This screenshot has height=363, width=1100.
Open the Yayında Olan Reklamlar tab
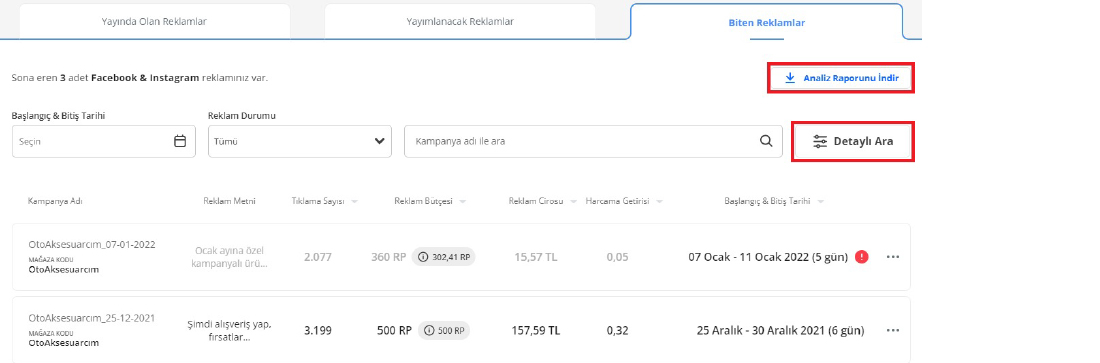coord(154,21)
